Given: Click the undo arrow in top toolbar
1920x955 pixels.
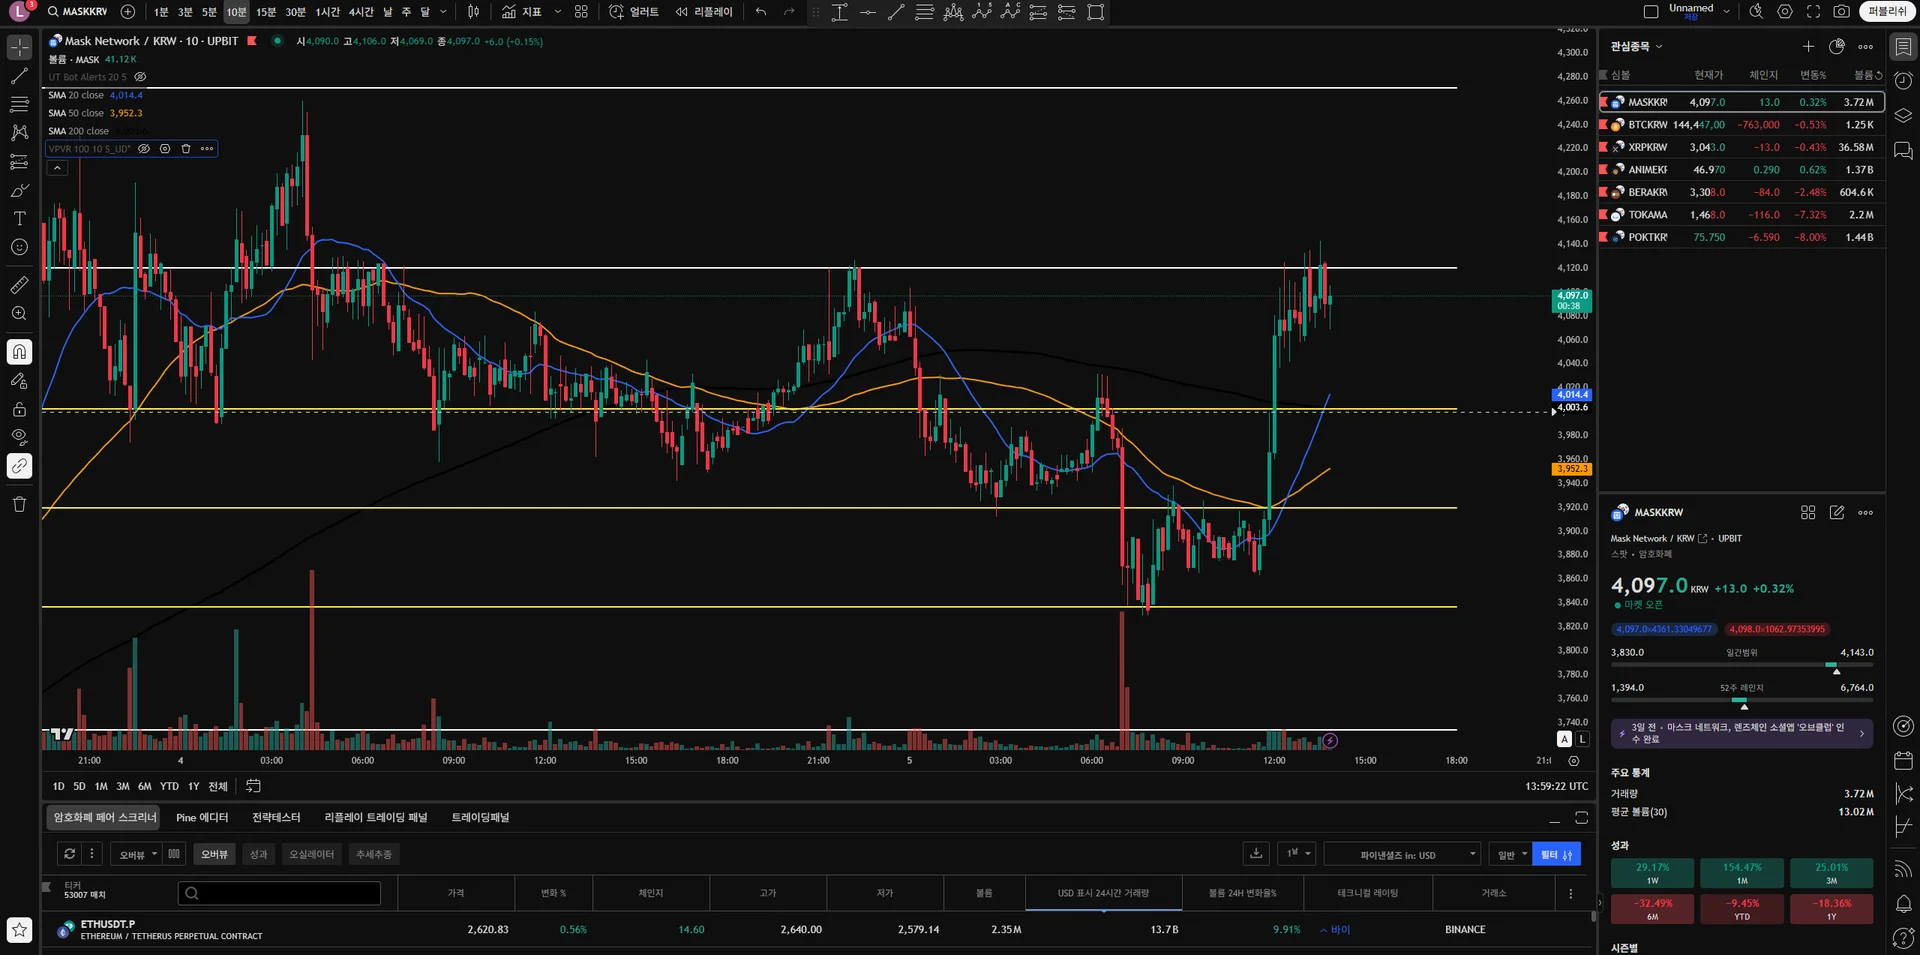Looking at the screenshot, I should 761,12.
